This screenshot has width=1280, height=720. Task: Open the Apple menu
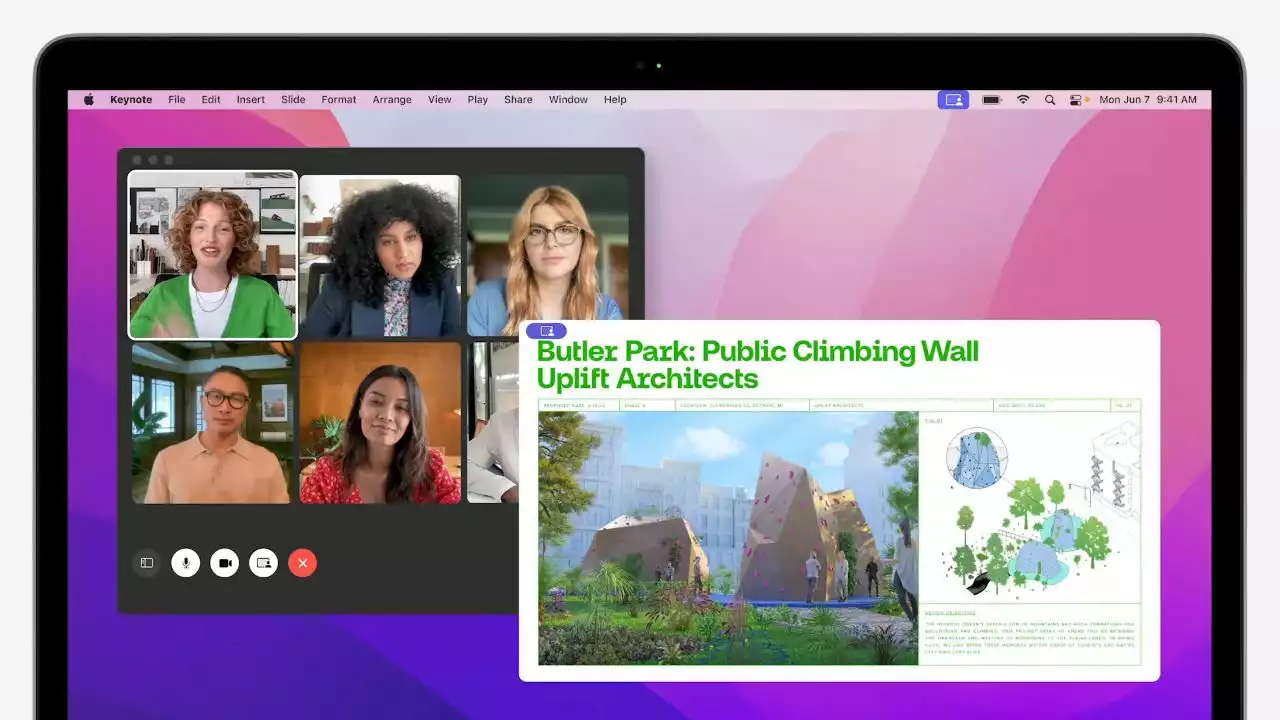tap(88, 100)
